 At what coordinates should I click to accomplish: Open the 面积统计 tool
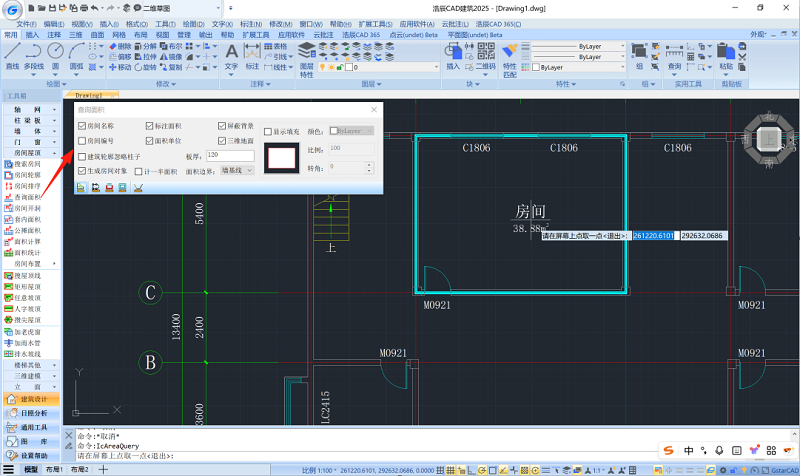click(x=27, y=251)
